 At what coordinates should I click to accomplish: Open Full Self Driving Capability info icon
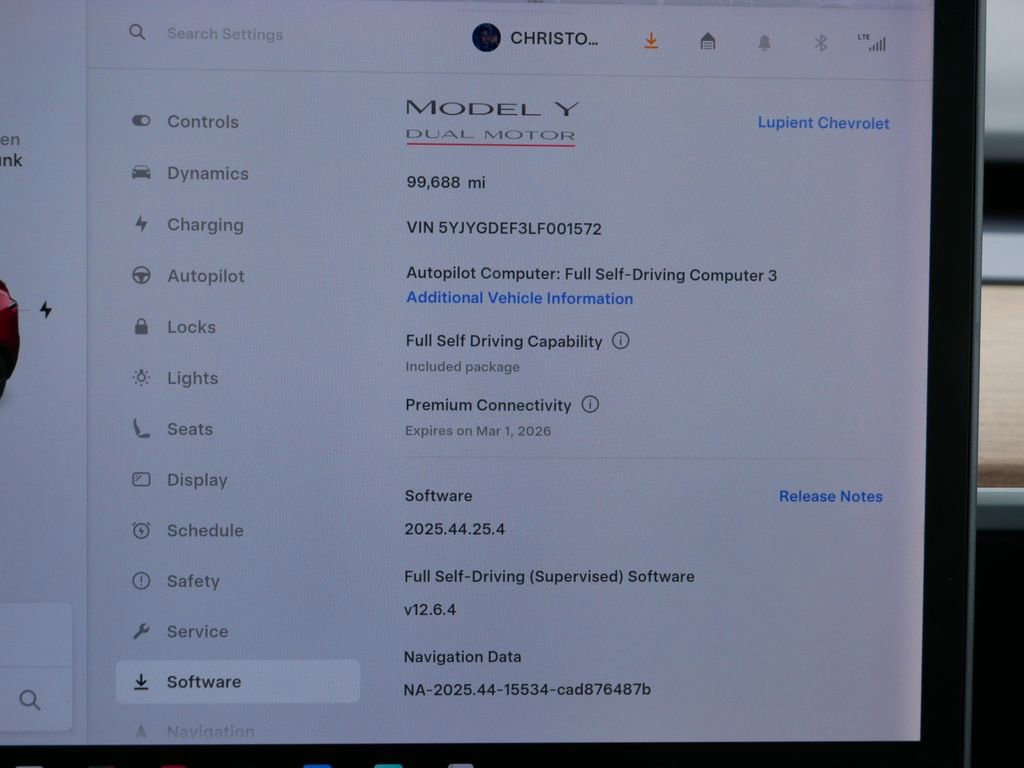pos(621,341)
